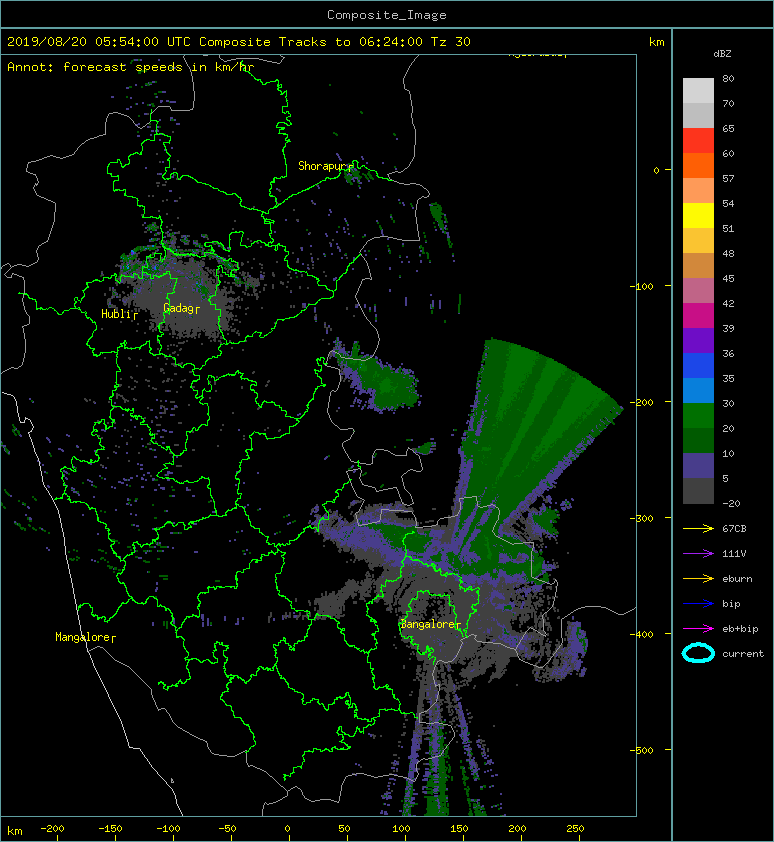This screenshot has width=774, height=842.
Task: Click the 'eburn' legend label
Action: 737,578
